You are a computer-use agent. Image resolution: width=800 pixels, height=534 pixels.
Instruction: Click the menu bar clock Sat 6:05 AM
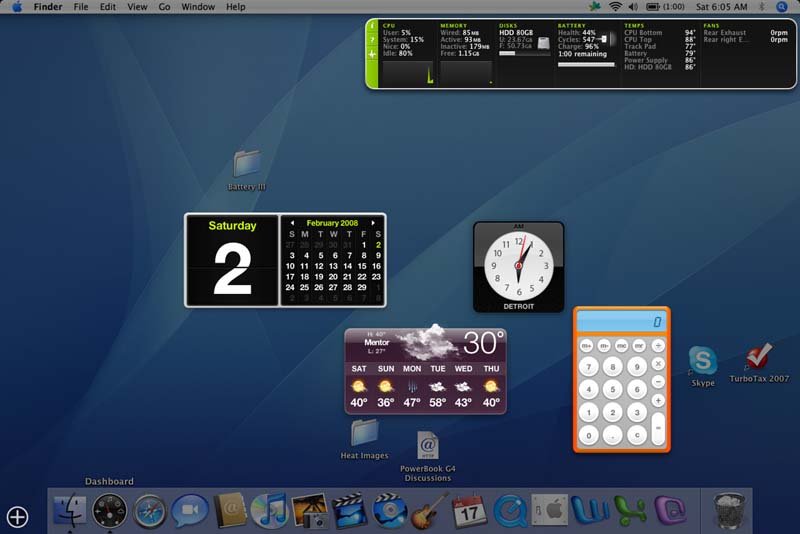(x=721, y=7)
